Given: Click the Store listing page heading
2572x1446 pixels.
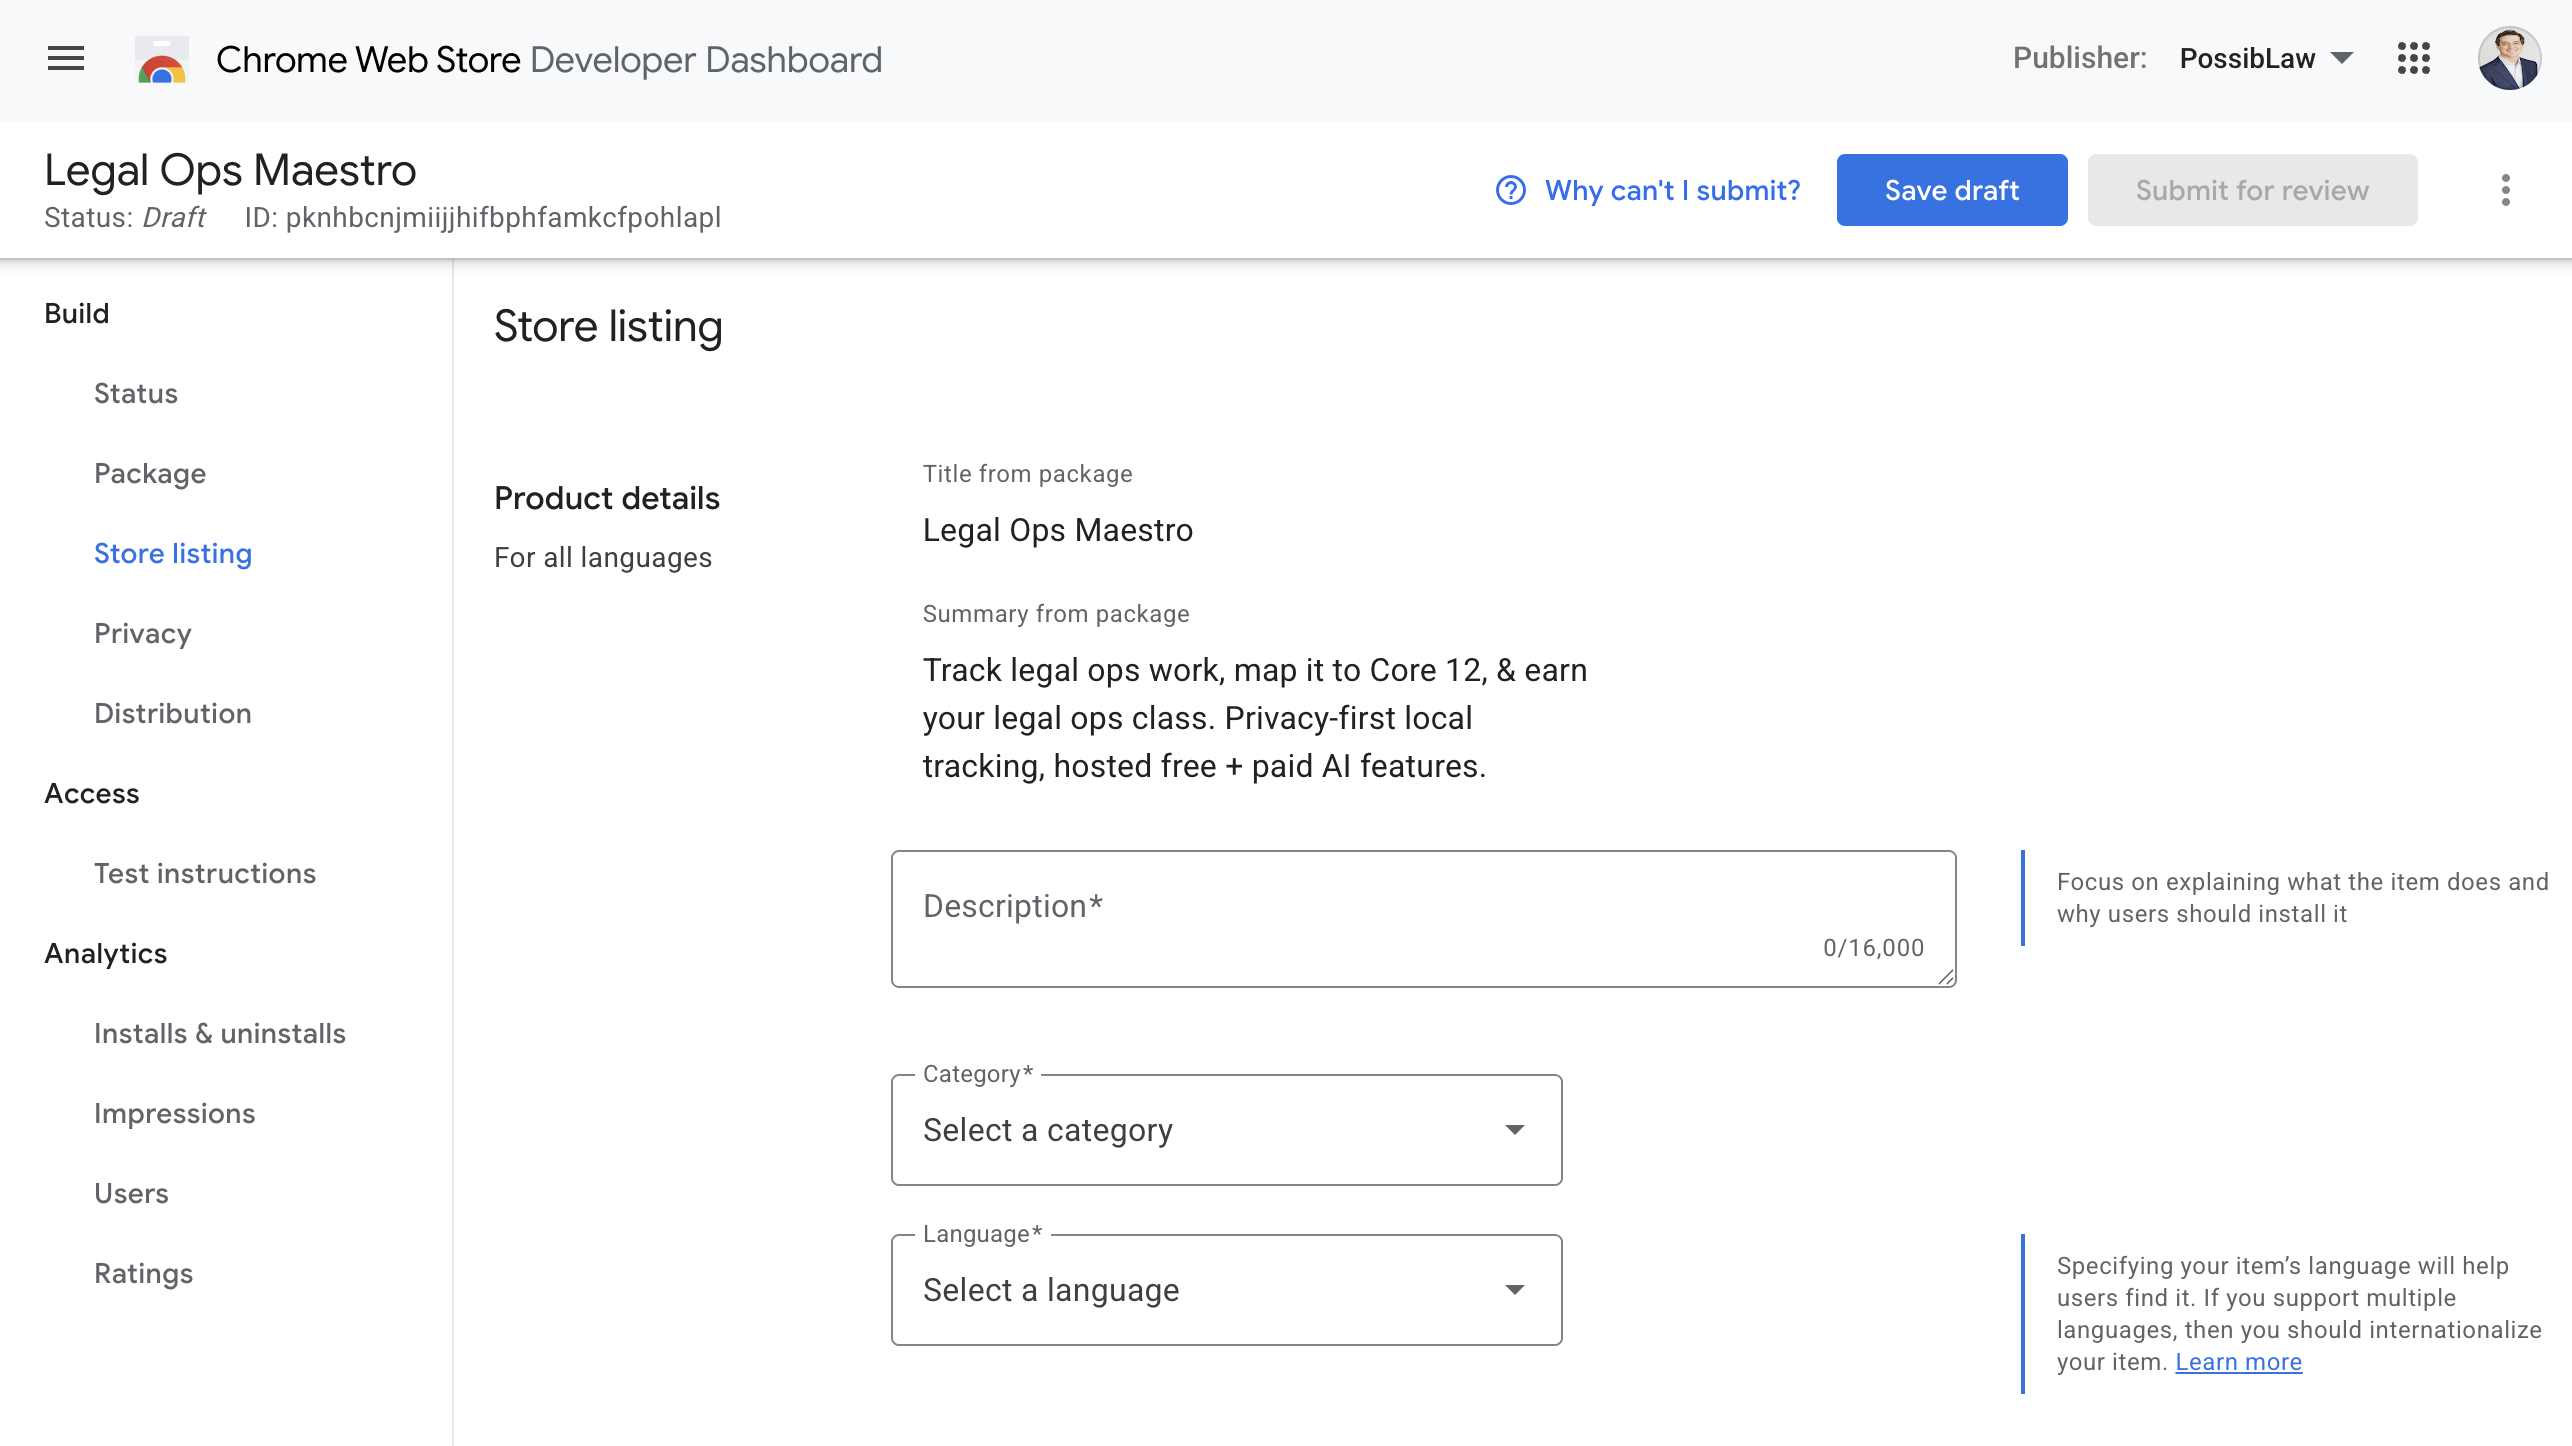Looking at the screenshot, I should (608, 327).
